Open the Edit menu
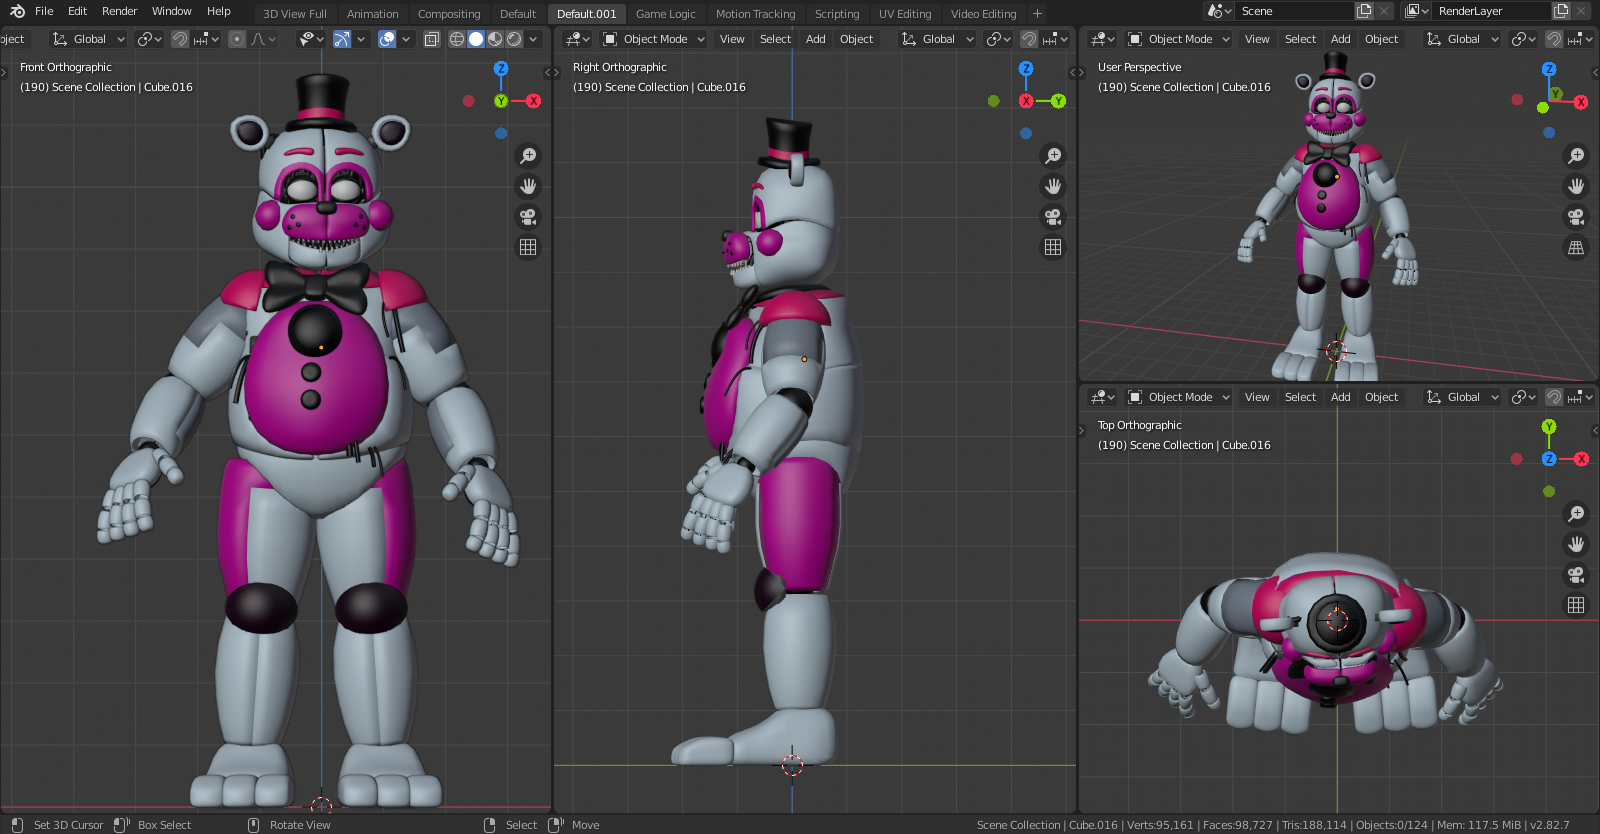Screen dimensions: 1600x834 tap(77, 11)
